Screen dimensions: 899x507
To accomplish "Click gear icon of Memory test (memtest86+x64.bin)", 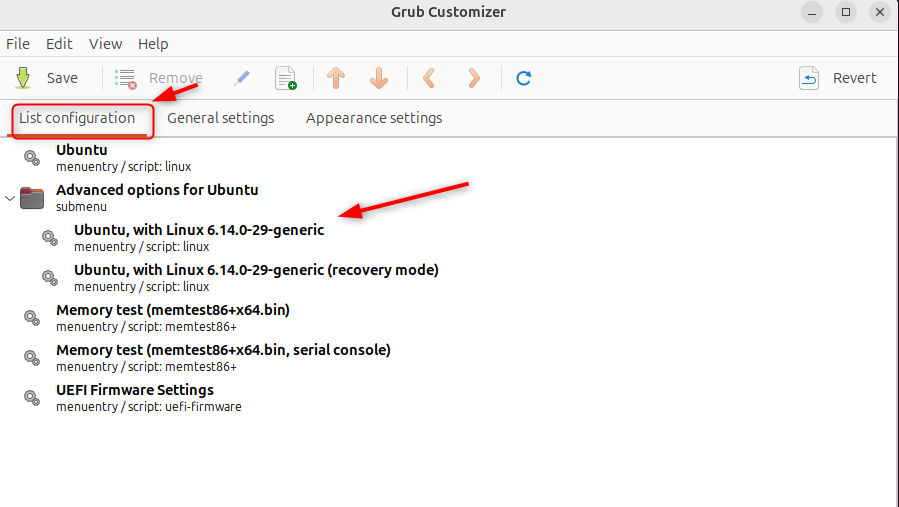I will [x=32, y=318].
